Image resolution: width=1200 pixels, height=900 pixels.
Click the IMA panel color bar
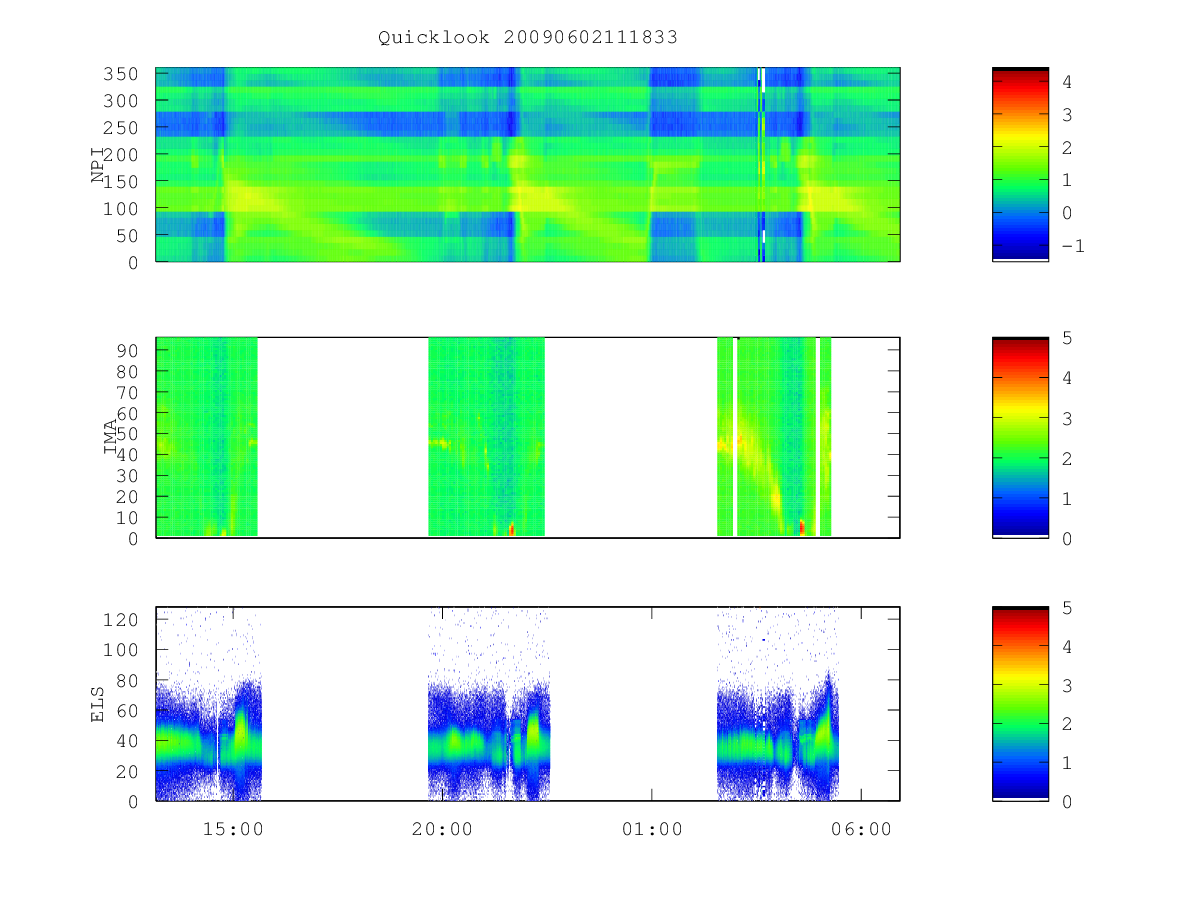coord(1020,437)
